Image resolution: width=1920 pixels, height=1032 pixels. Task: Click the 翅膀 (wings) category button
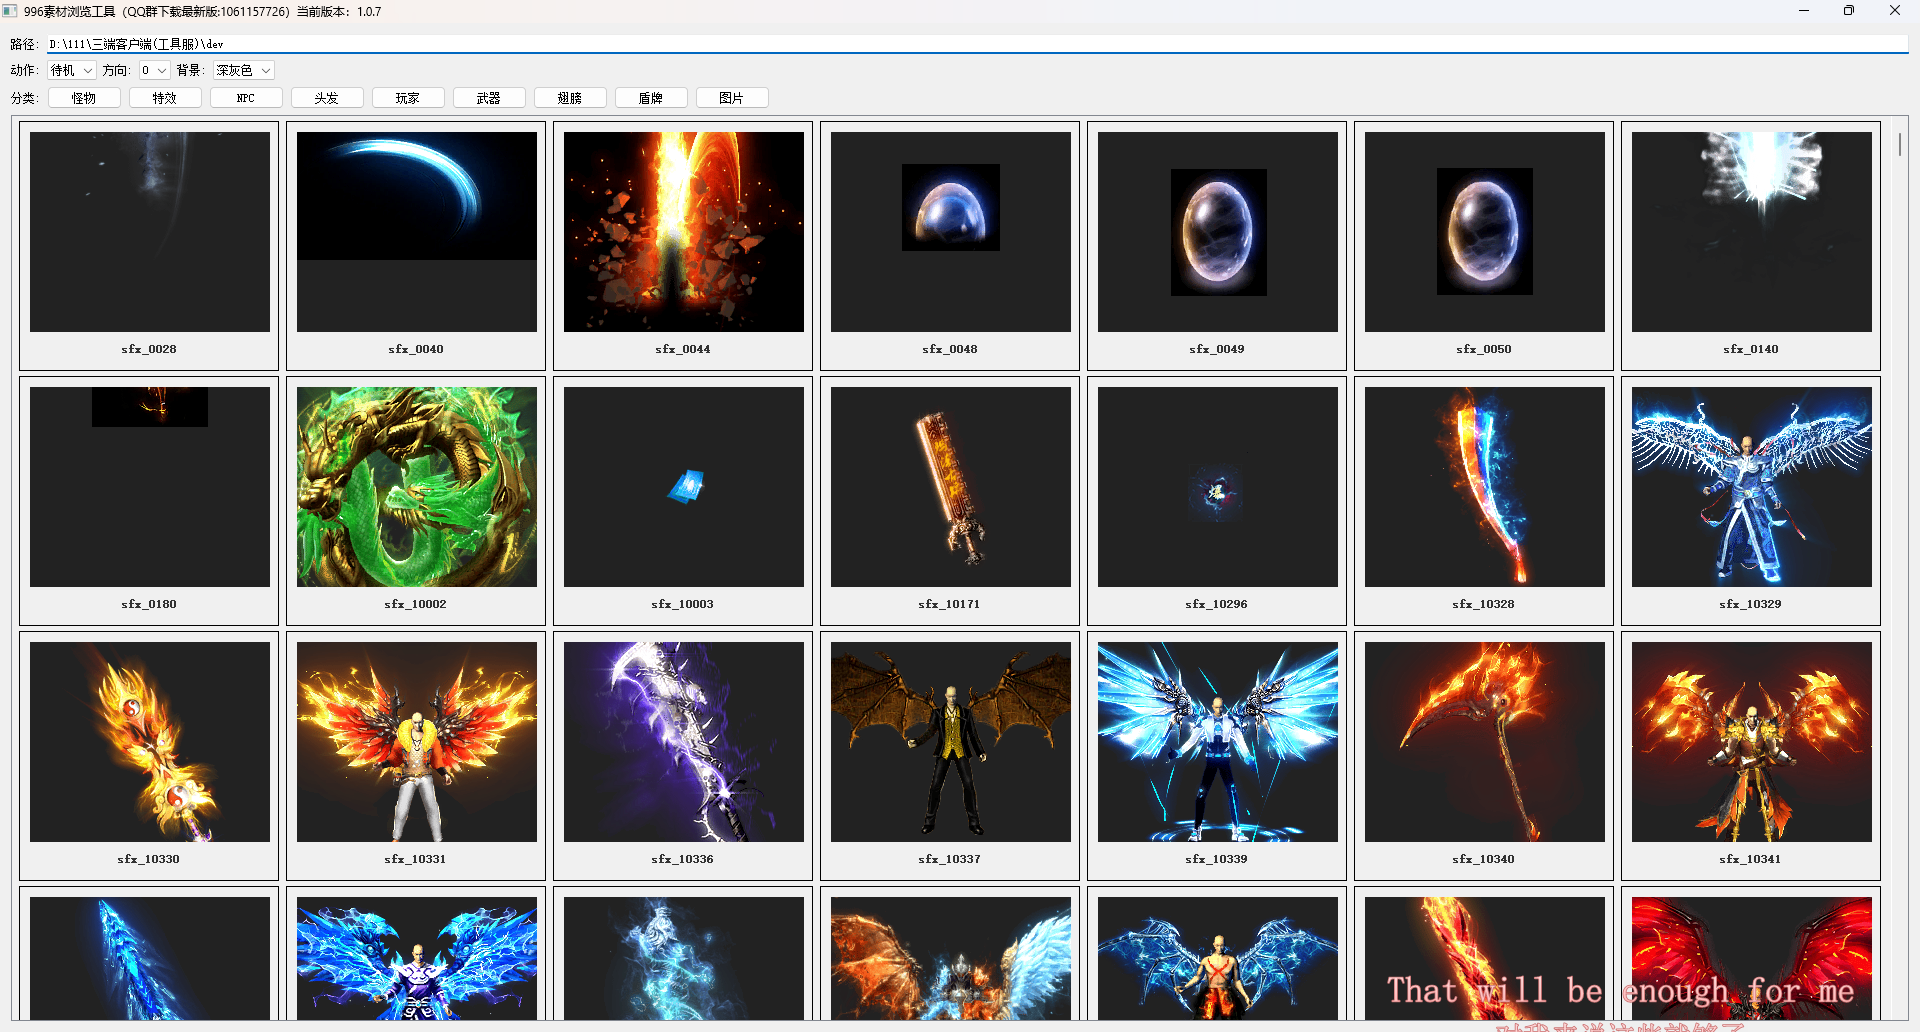coord(569,98)
